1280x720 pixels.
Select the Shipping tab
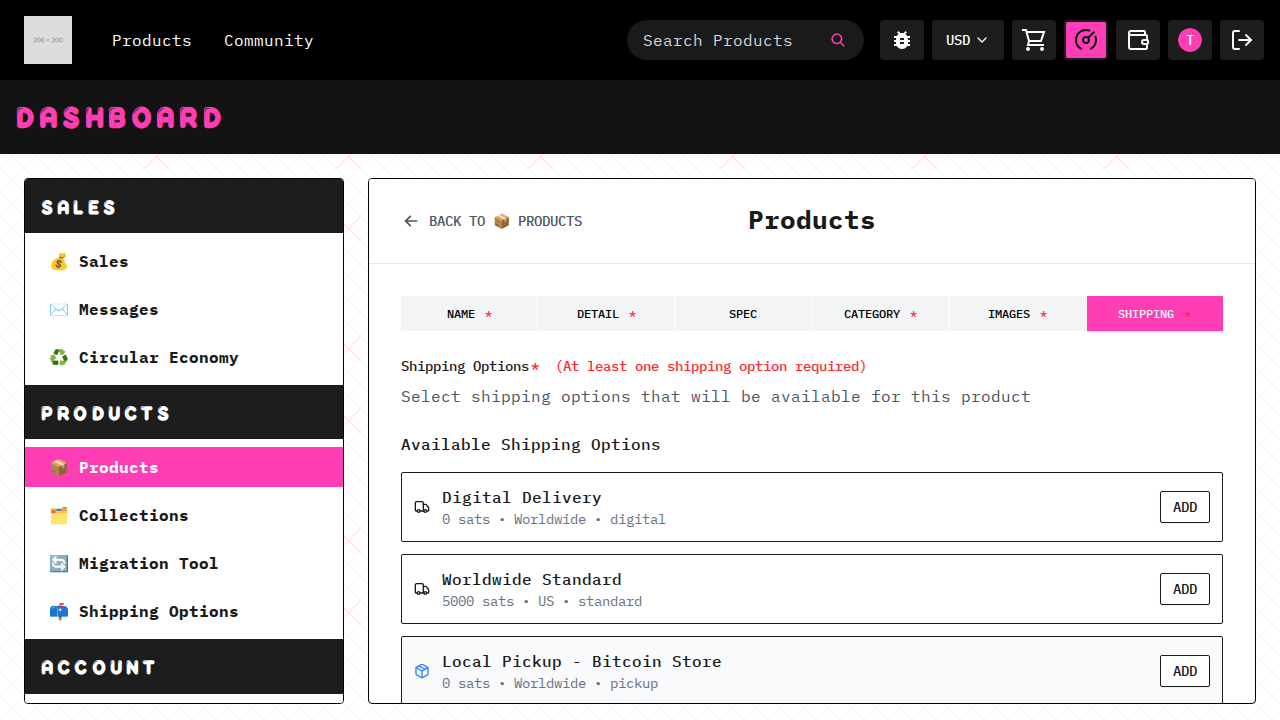(x=1155, y=314)
